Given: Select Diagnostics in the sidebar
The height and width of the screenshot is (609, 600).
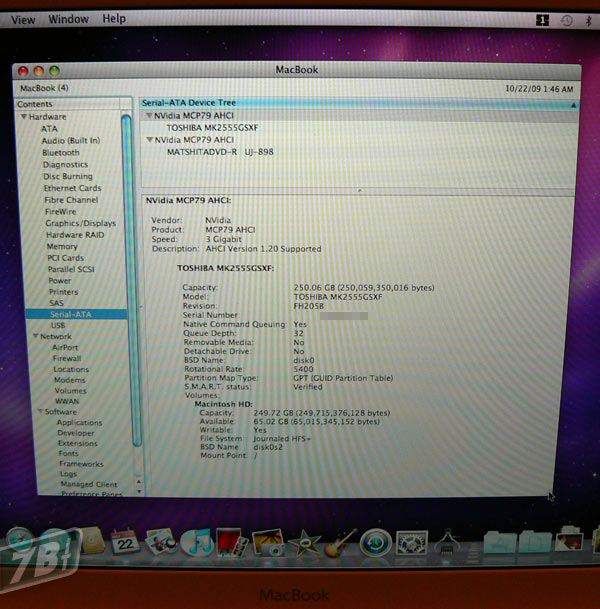Looking at the screenshot, I should [65, 165].
